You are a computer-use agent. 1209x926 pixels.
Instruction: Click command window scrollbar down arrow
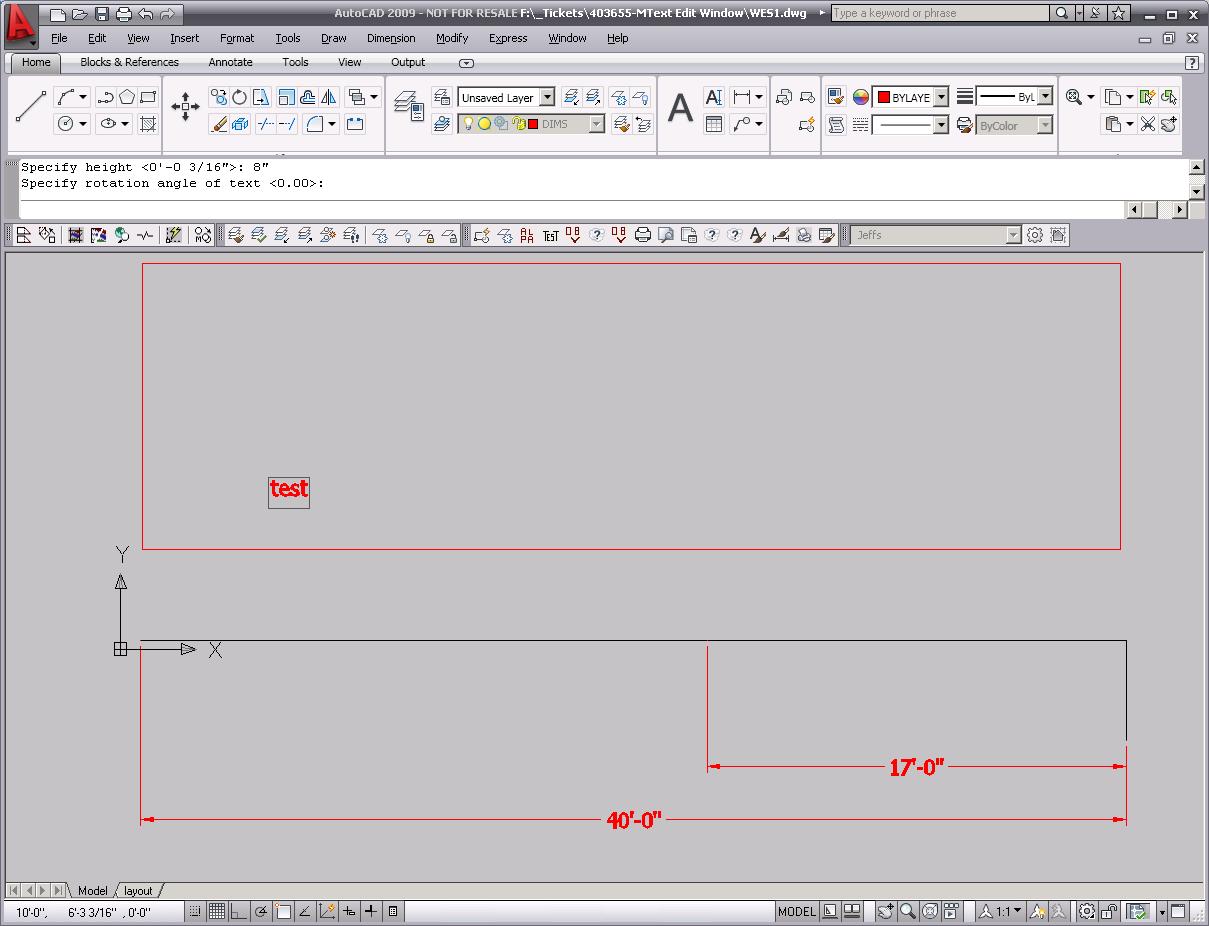tap(1197, 190)
